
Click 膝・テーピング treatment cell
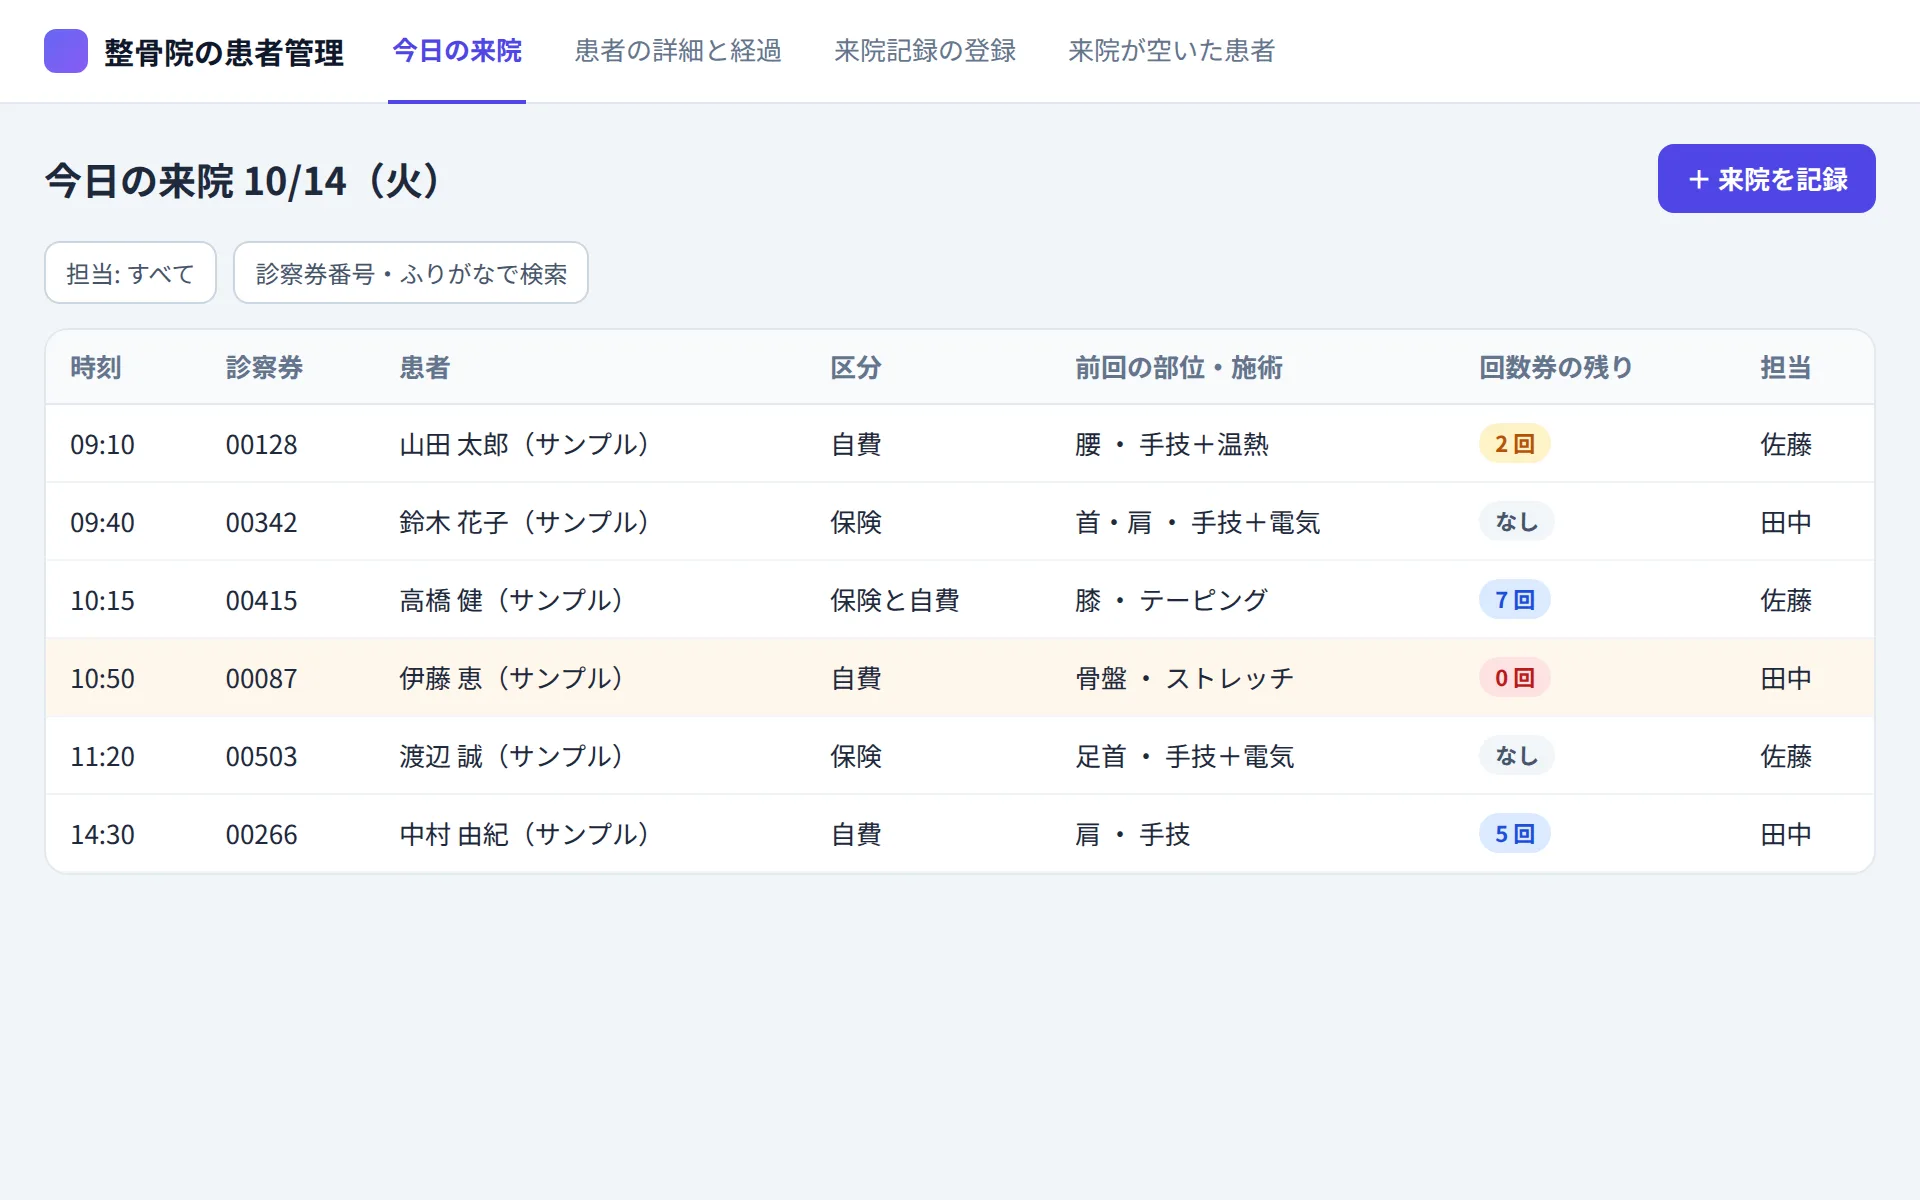pos(1172,600)
